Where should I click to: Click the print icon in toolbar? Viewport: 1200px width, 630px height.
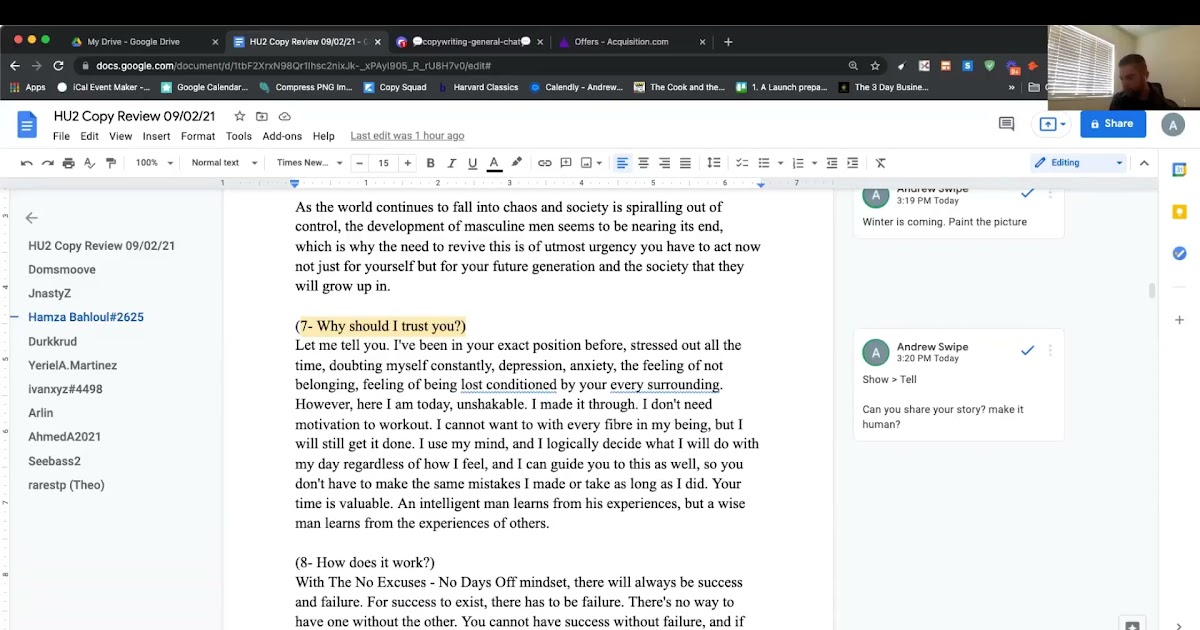[68, 163]
